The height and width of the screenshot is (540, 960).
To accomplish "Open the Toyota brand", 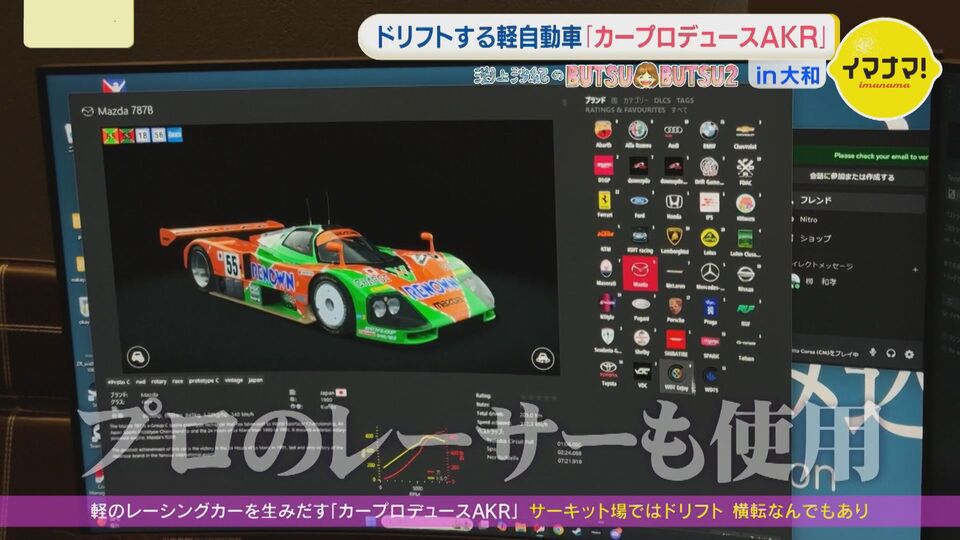I will pyautogui.click(x=608, y=369).
